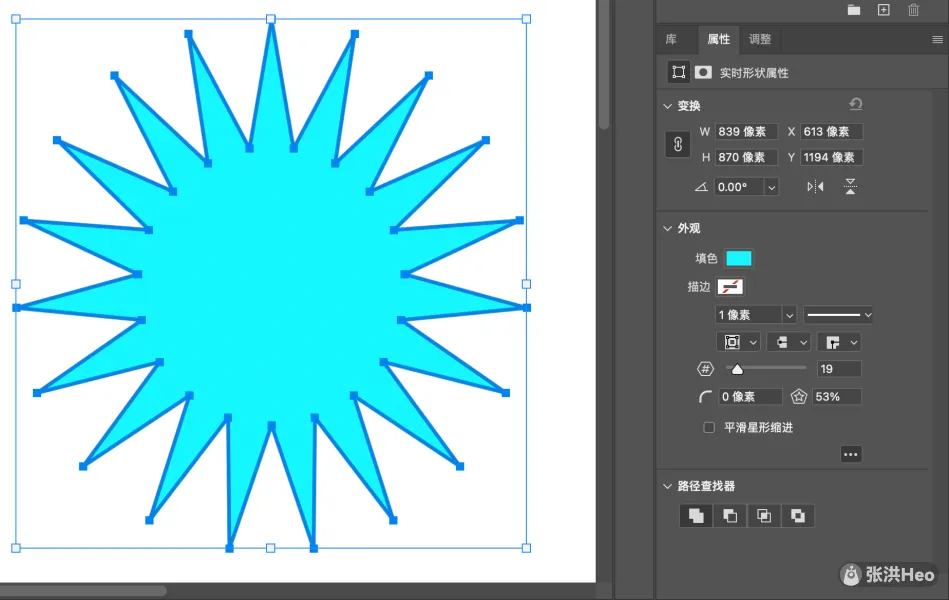Toggle the width-height link constraint

[x=677, y=144]
